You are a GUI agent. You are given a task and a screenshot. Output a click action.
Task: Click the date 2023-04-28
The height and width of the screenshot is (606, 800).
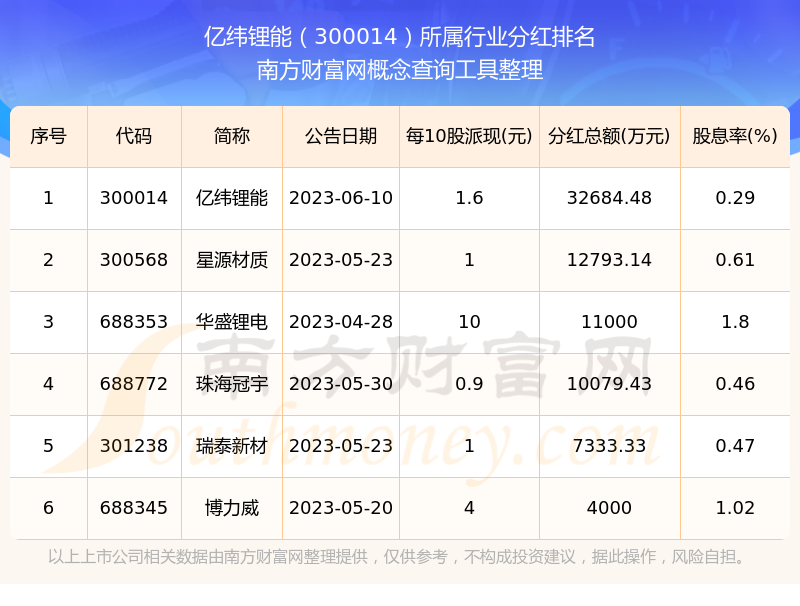341,322
